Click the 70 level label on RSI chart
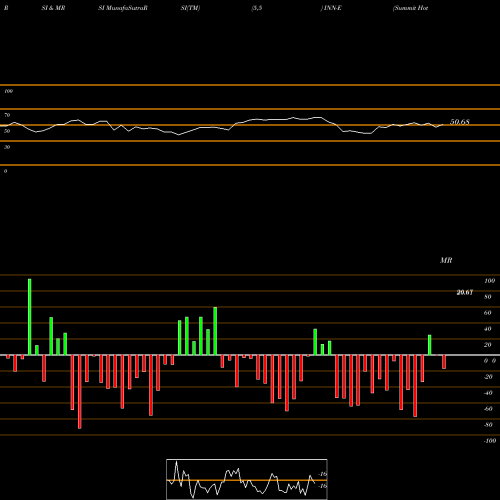The image size is (500, 500). click(x=7, y=115)
